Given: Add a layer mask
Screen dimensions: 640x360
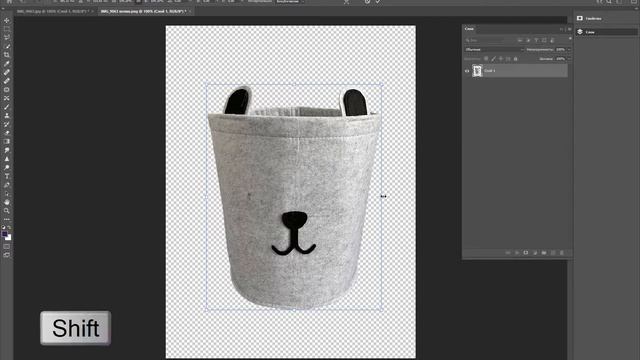Looking at the screenshot, I should [x=526, y=253].
